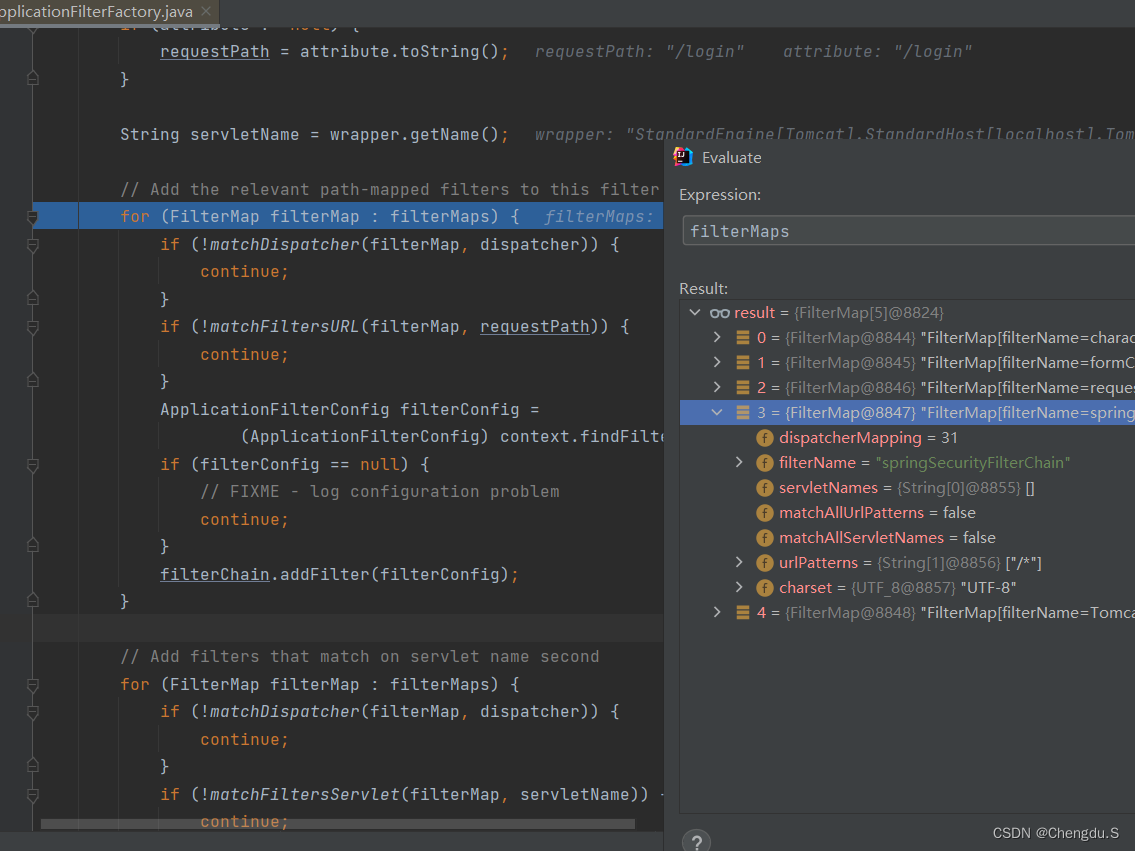Image resolution: width=1135 pixels, height=851 pixels.
Task: Expand the urlPatterns field node
Action: 739,562
